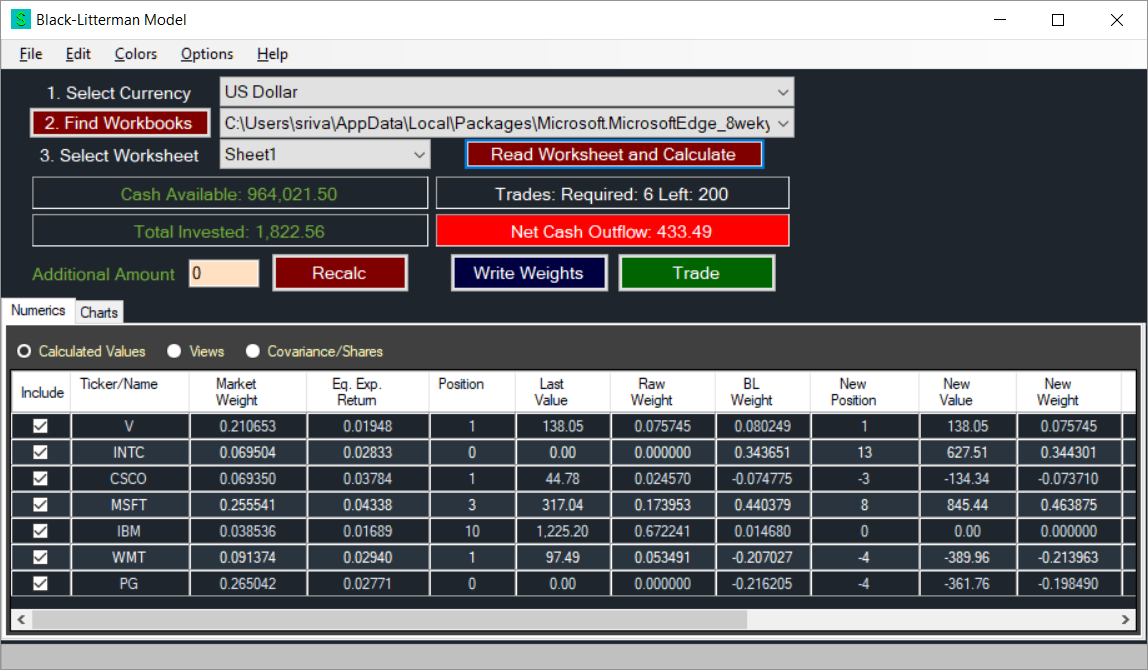Click the red Net Cash Outflow: 433.49 box
Image resolution: width=1148 pixels, height=670 pixels.
click(612, 231)
